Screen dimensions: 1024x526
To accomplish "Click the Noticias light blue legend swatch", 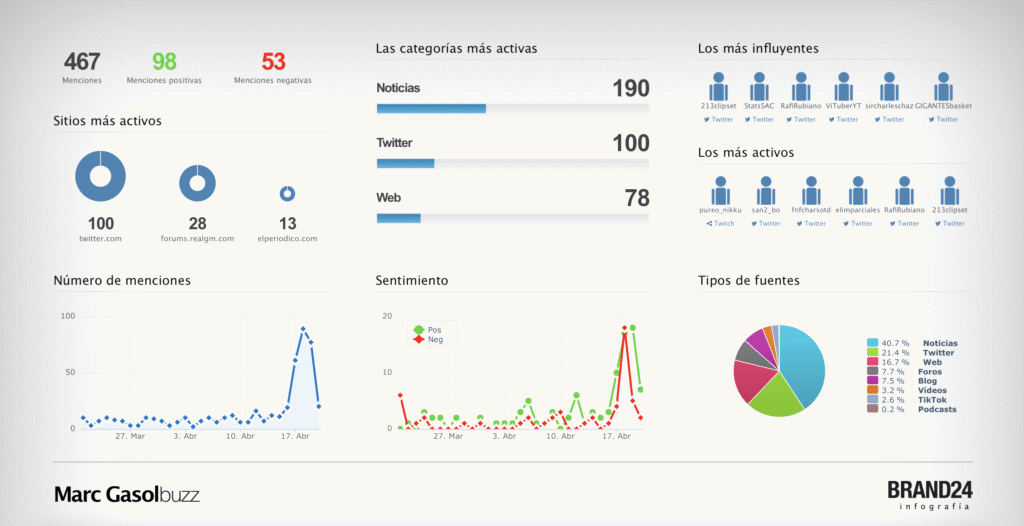I will point(872,343).
